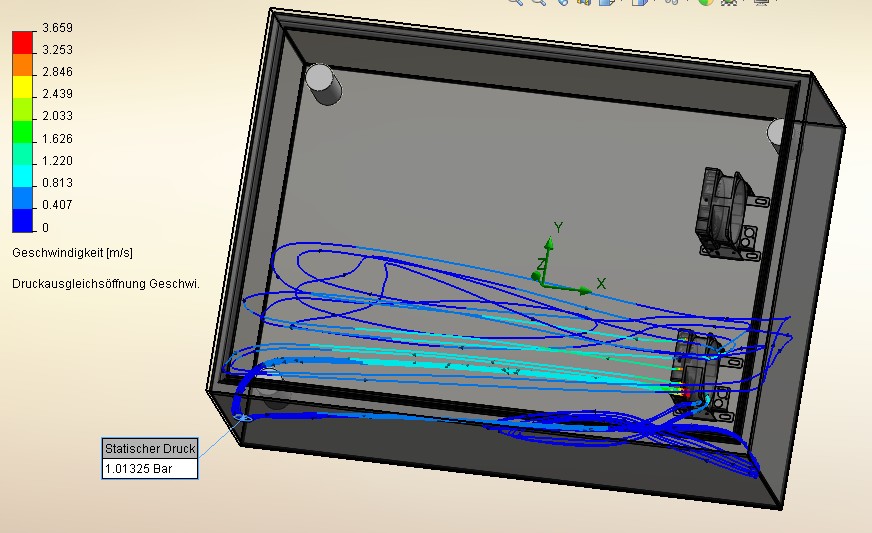Select the top-right cylindrical standoff
The image size is (872, 533).
point(782,136)
